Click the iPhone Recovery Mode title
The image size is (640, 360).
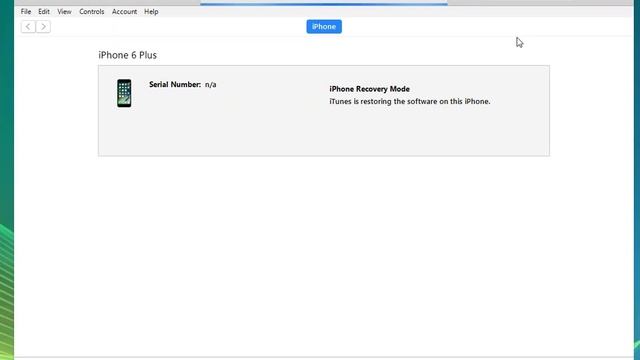tap(369, 89)
